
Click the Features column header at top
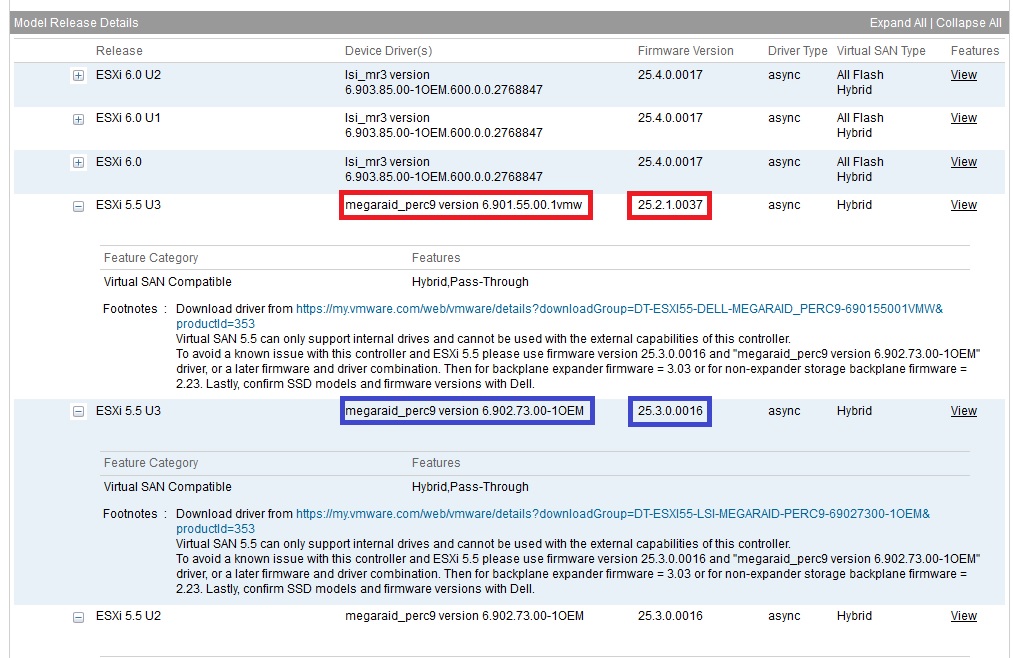coord(974,50)
